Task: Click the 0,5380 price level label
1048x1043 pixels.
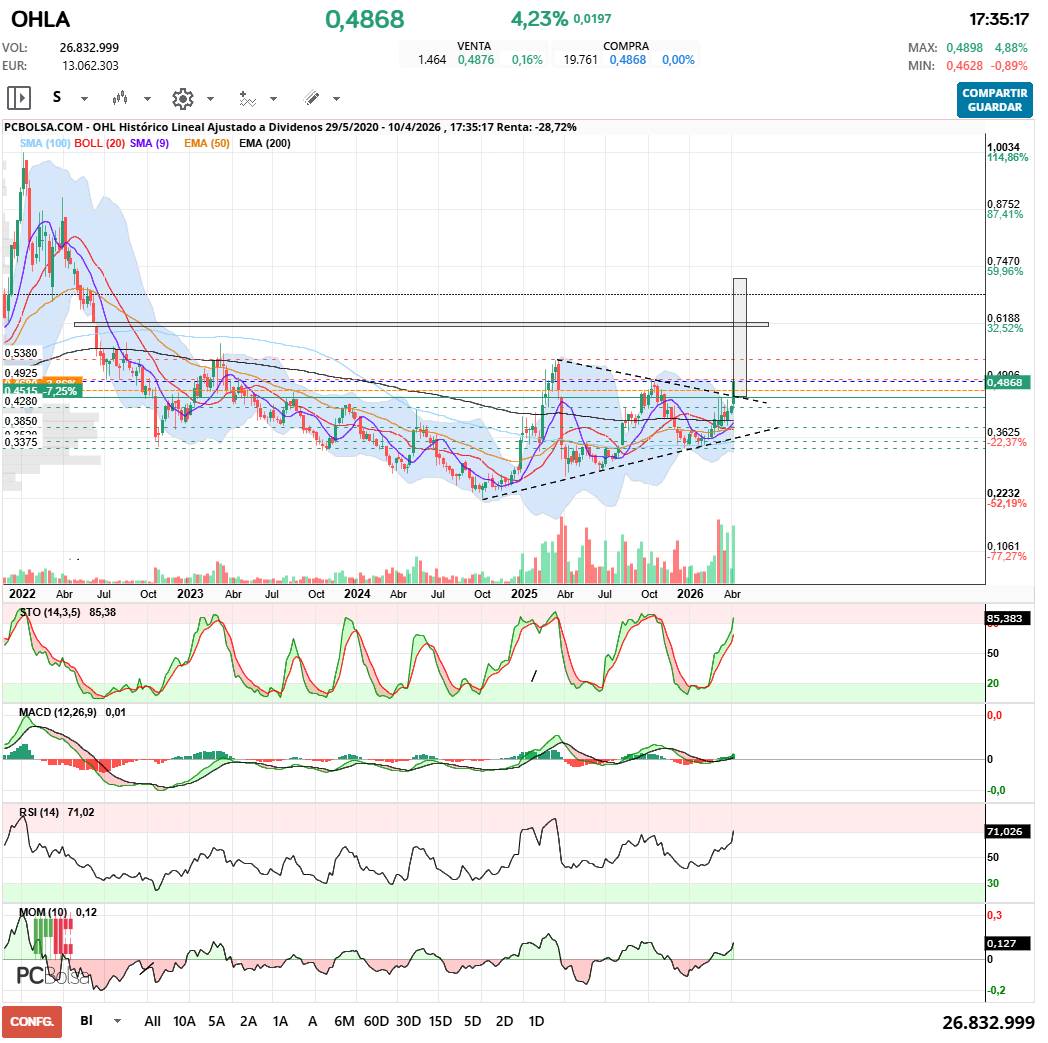Action: [x=21, y=353]
